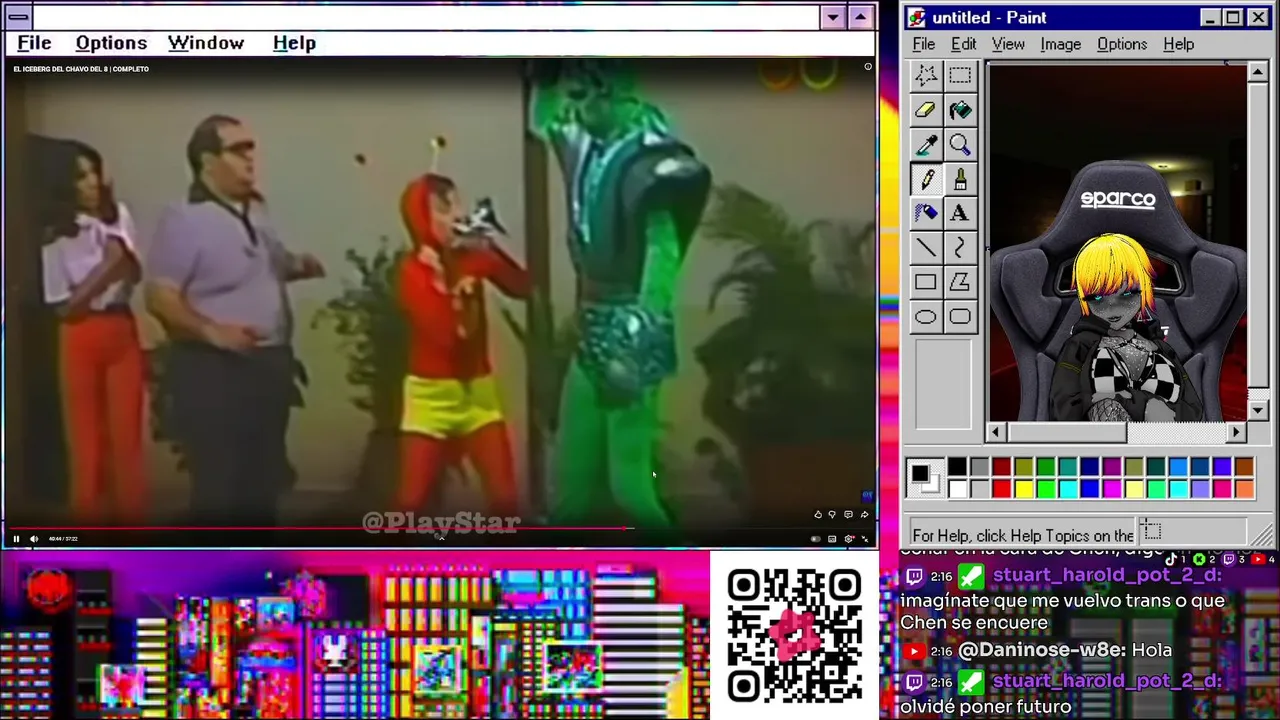The image size is (1280, 720).
Task: Choose the brown color swatch in palette
Action: tap(1244, 466)
